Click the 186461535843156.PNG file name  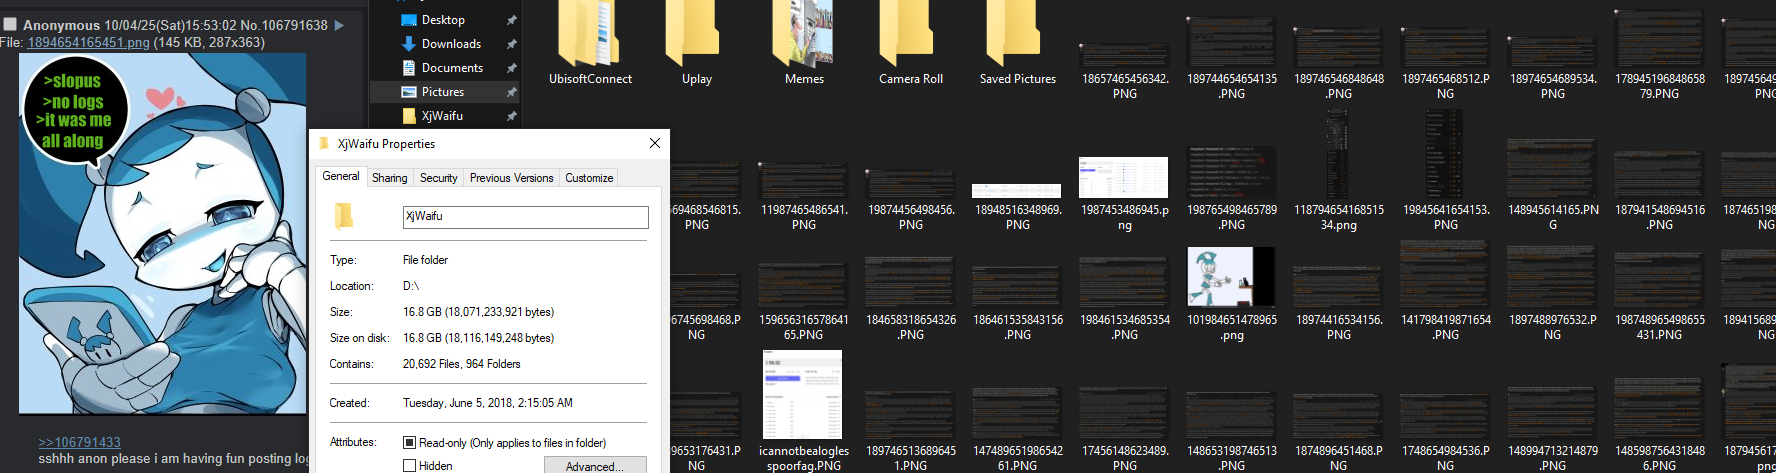click(1018, 327)
